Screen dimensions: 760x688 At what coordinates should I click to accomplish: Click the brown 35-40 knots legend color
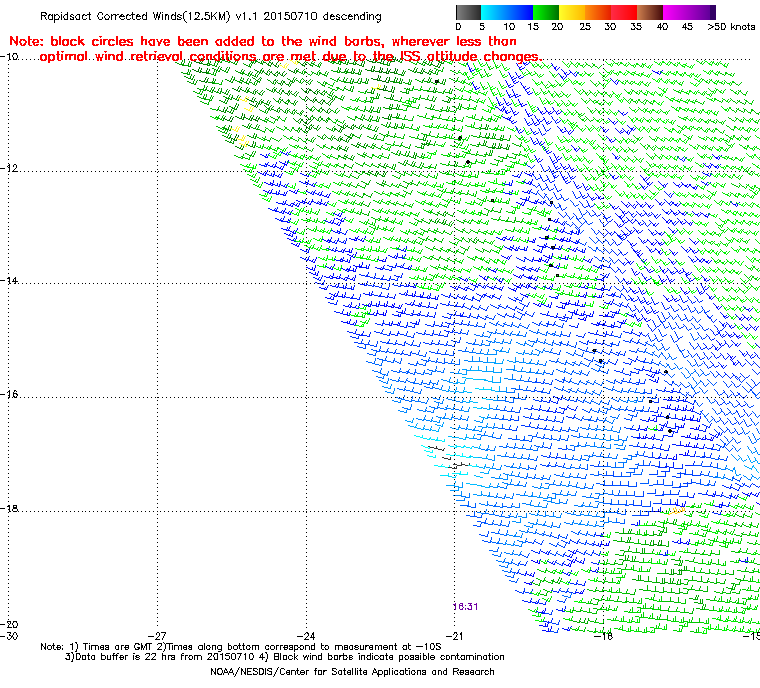pos(650,13)
